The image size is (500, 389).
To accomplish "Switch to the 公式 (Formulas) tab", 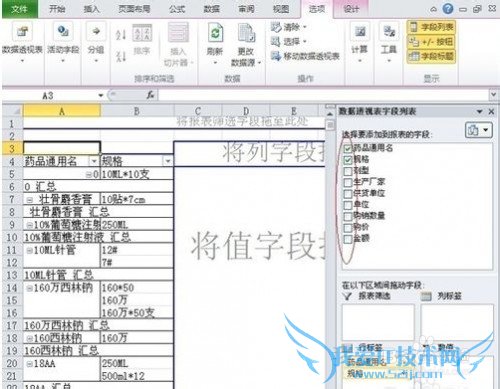I will [x=177, y=9].
